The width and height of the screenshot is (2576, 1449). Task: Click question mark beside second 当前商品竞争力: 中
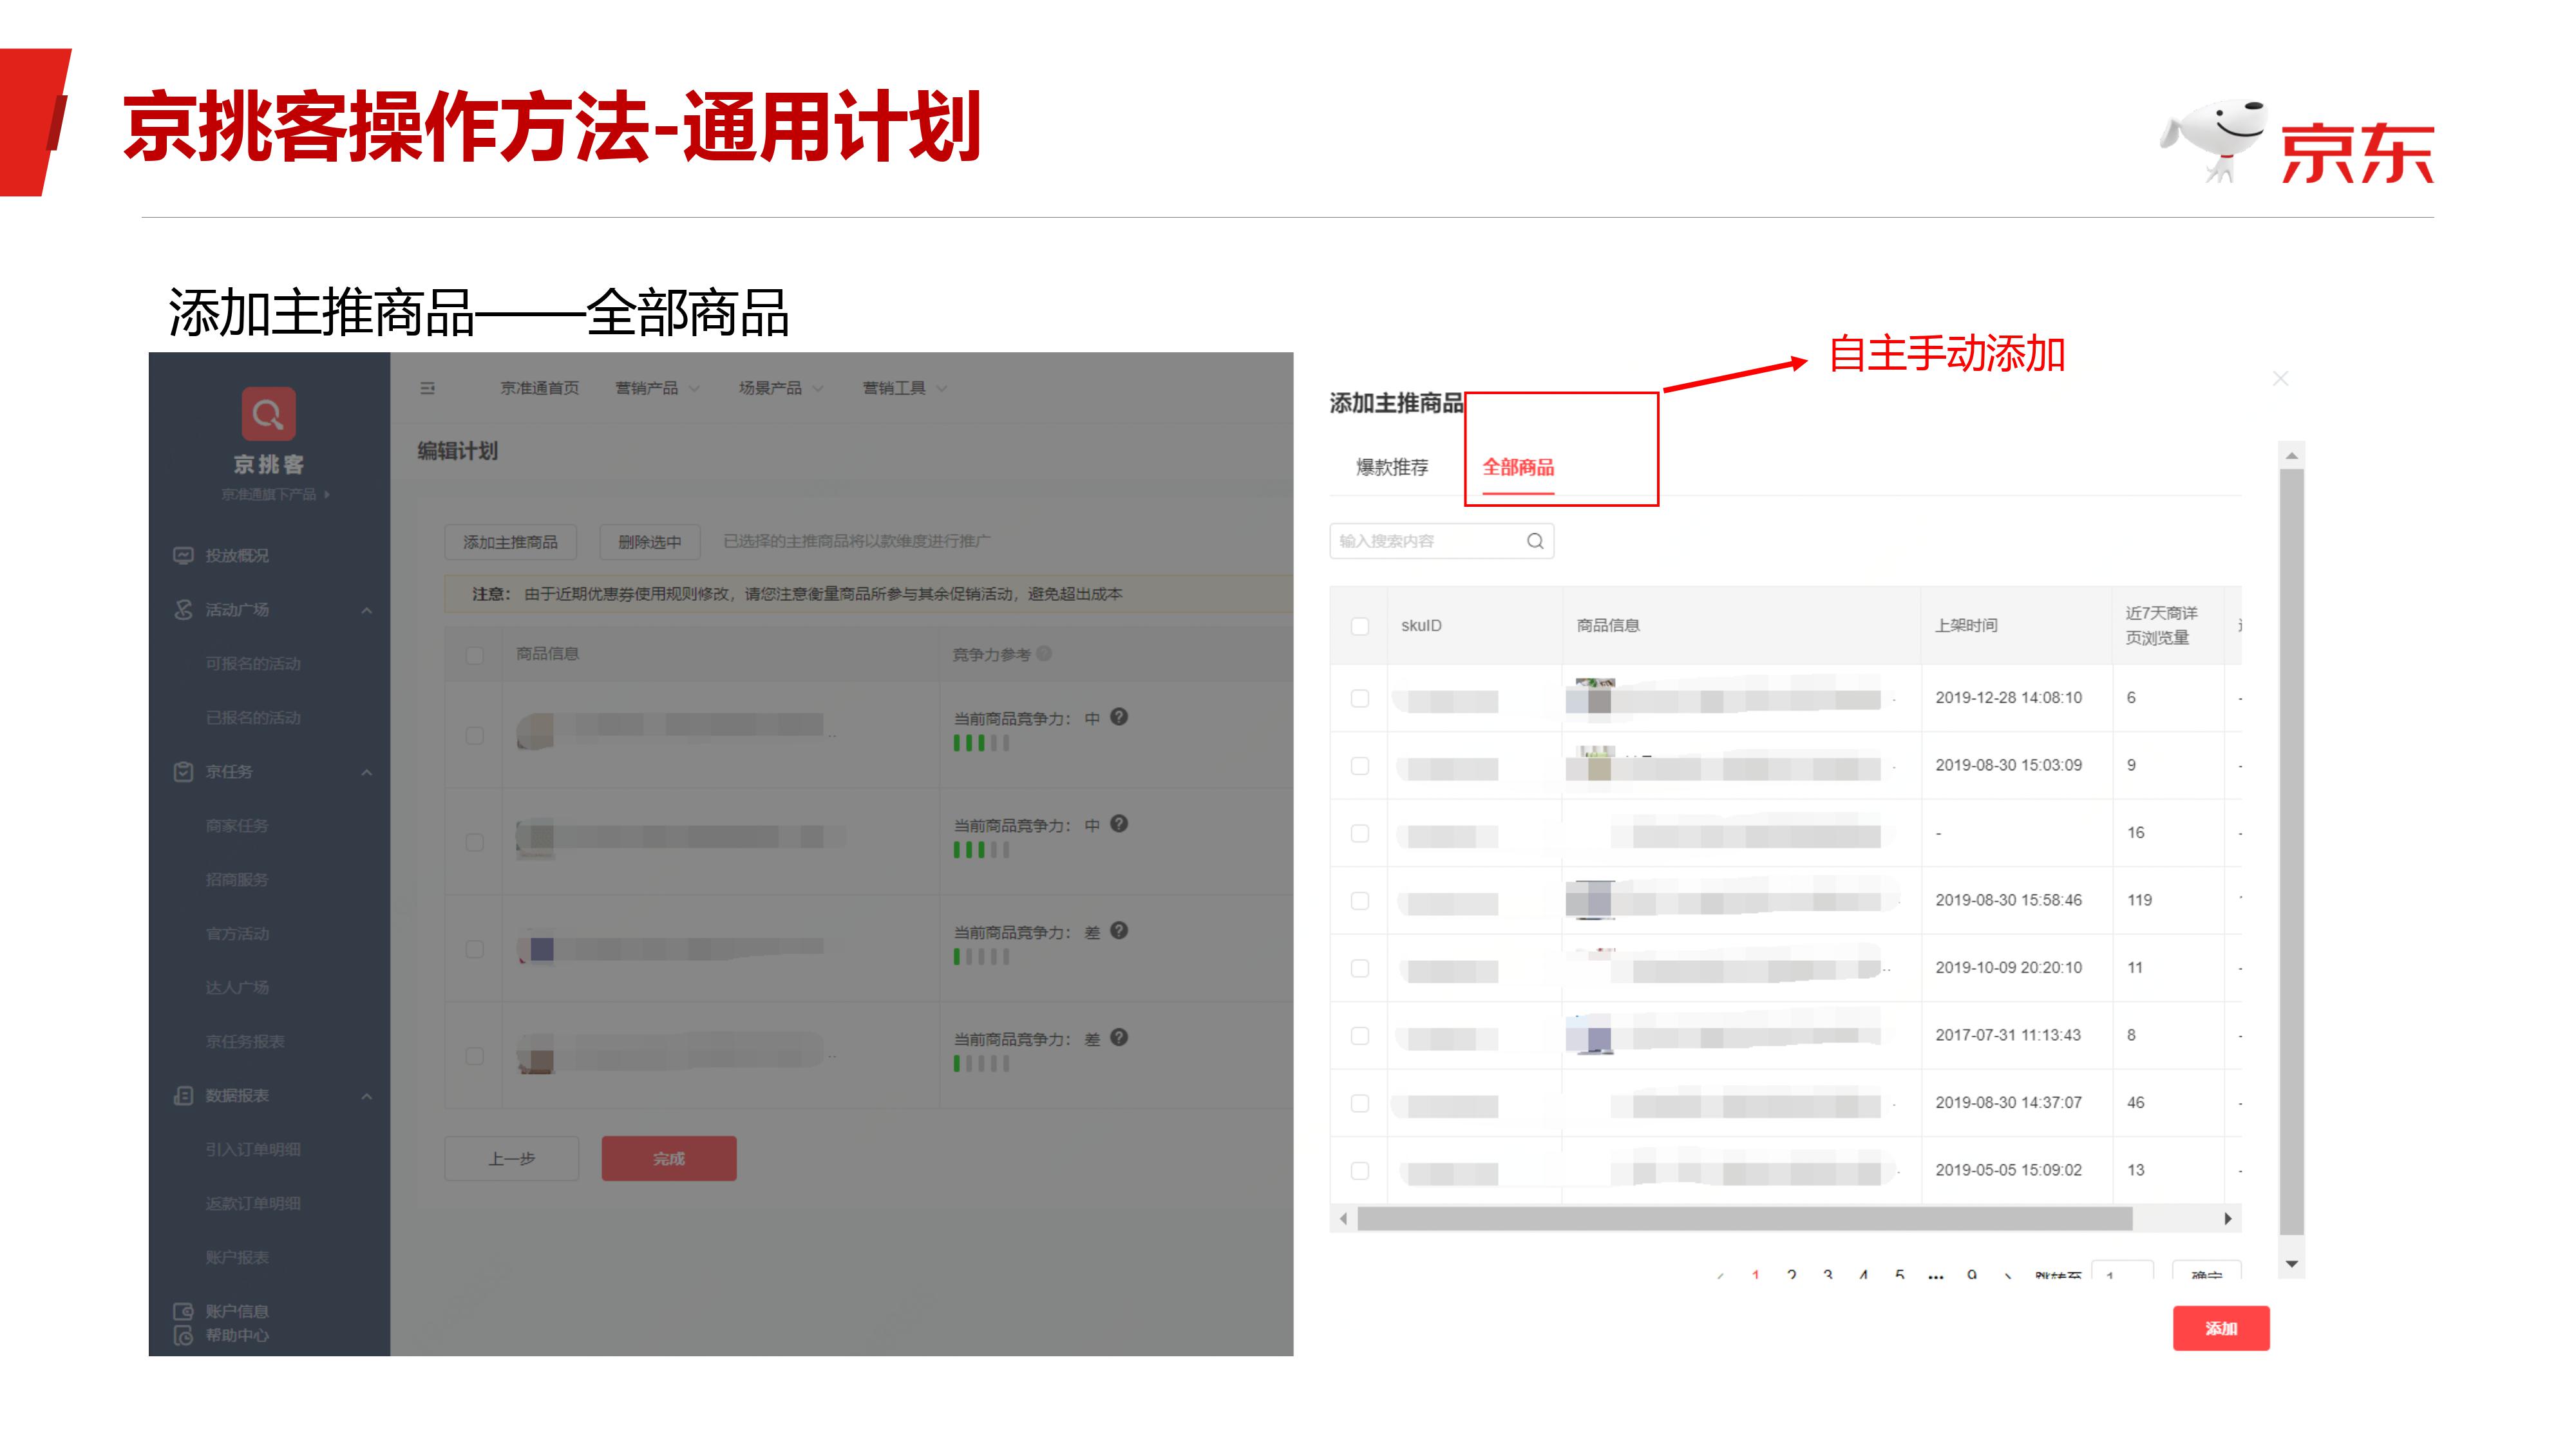1119,823
